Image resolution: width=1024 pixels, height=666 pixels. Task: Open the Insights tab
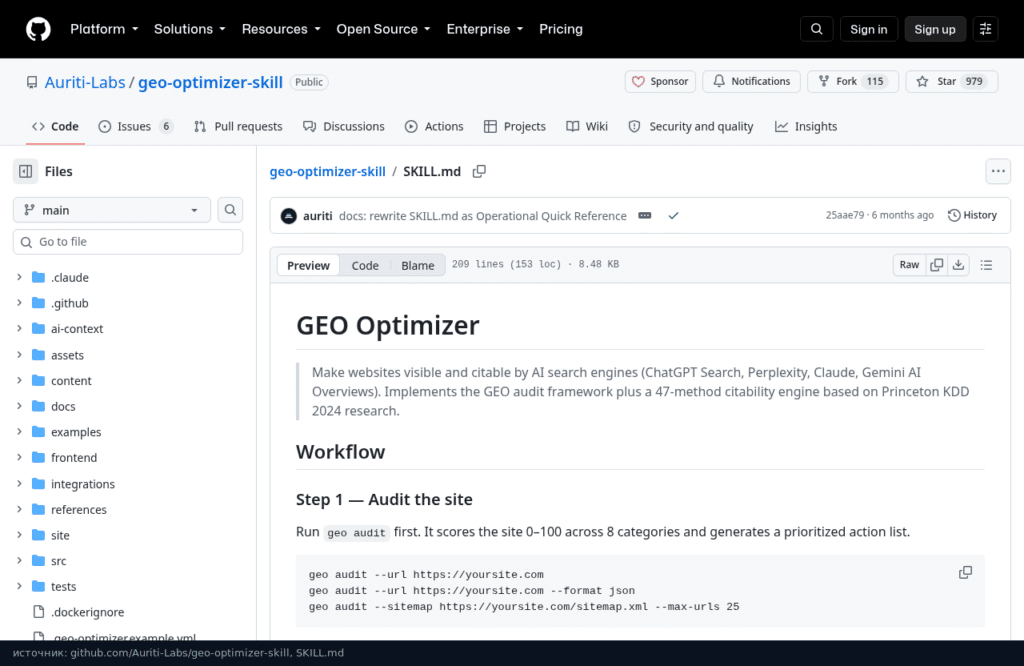click(x=806, y=127)
